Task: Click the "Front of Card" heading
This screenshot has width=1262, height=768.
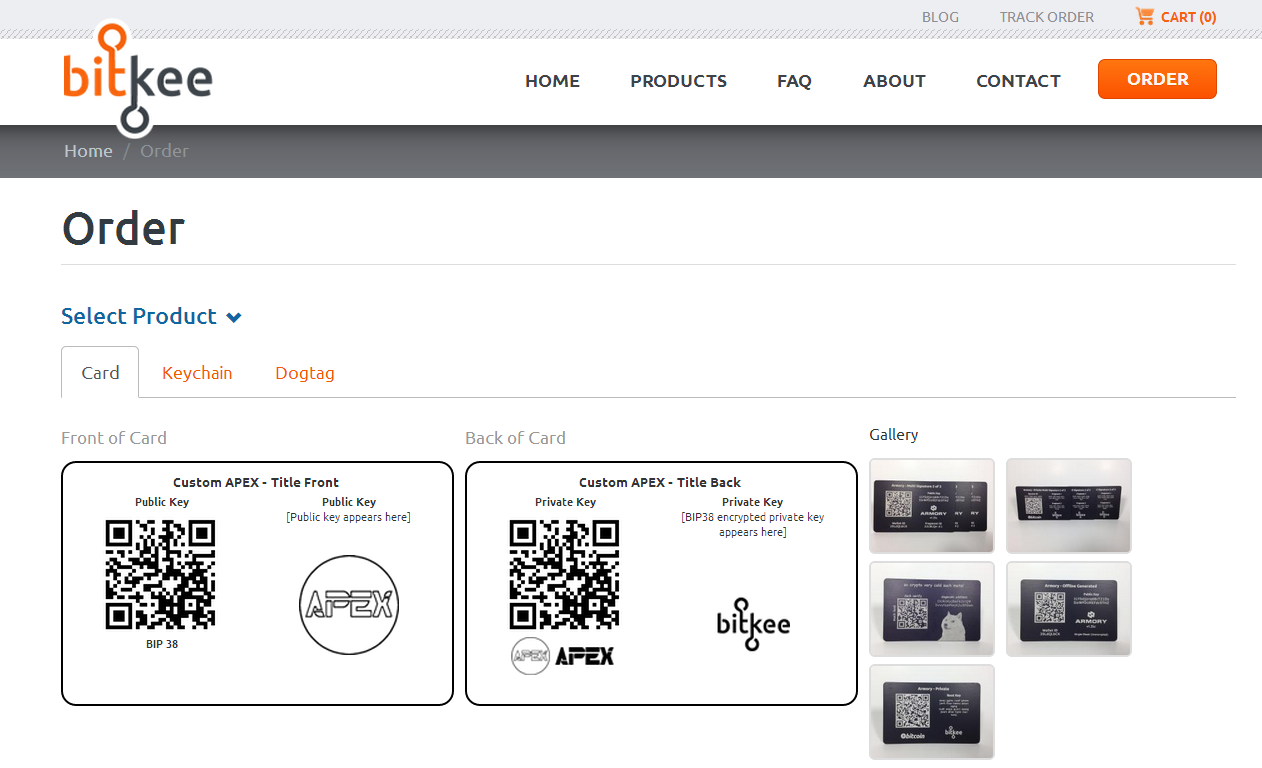Action: pyautogui.click(x=114, y=438)
